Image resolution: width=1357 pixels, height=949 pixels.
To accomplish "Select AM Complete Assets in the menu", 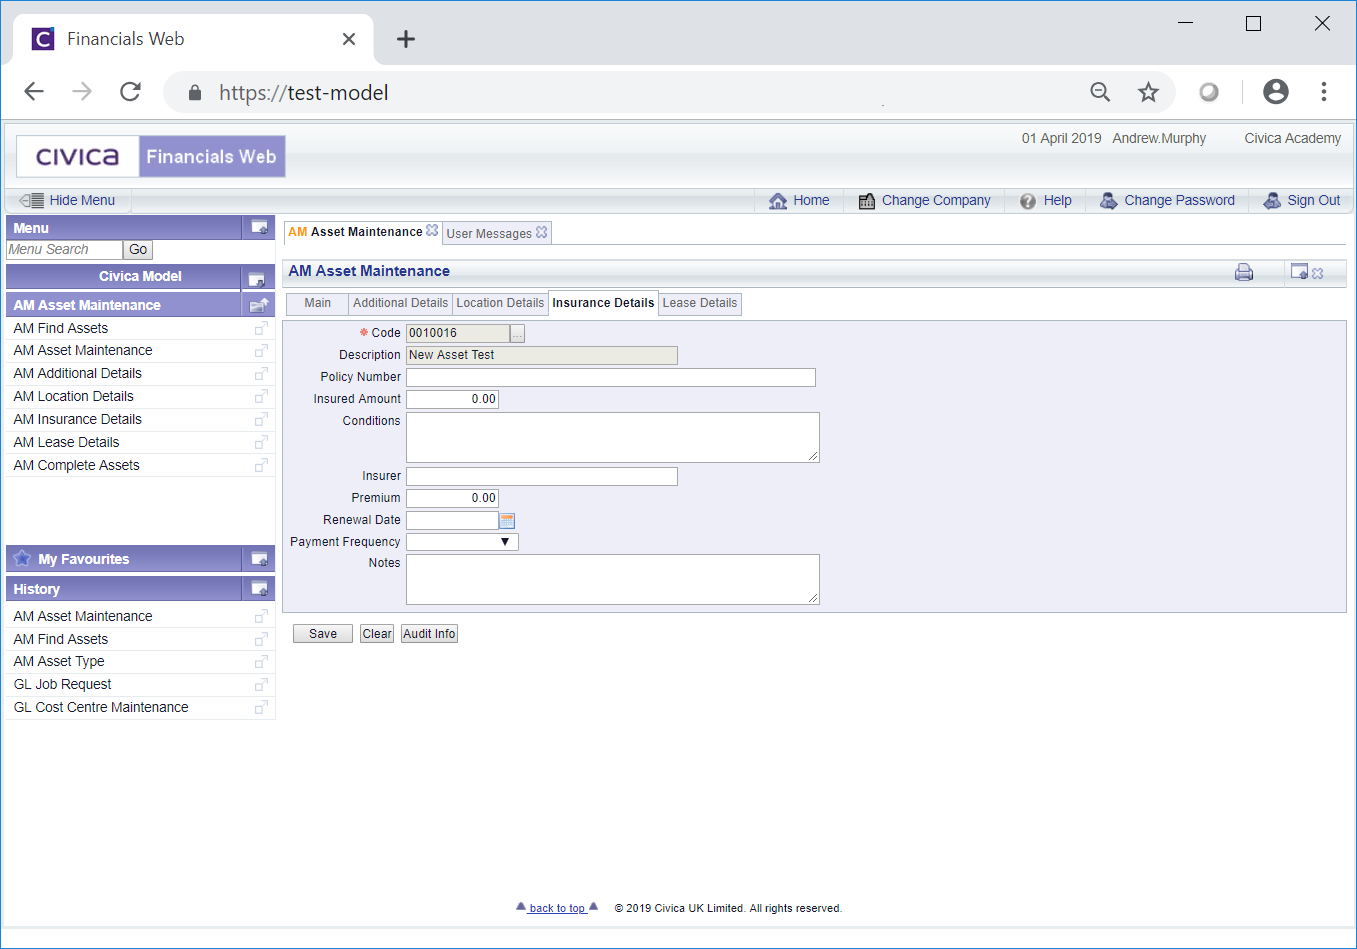I will point(77,465).
